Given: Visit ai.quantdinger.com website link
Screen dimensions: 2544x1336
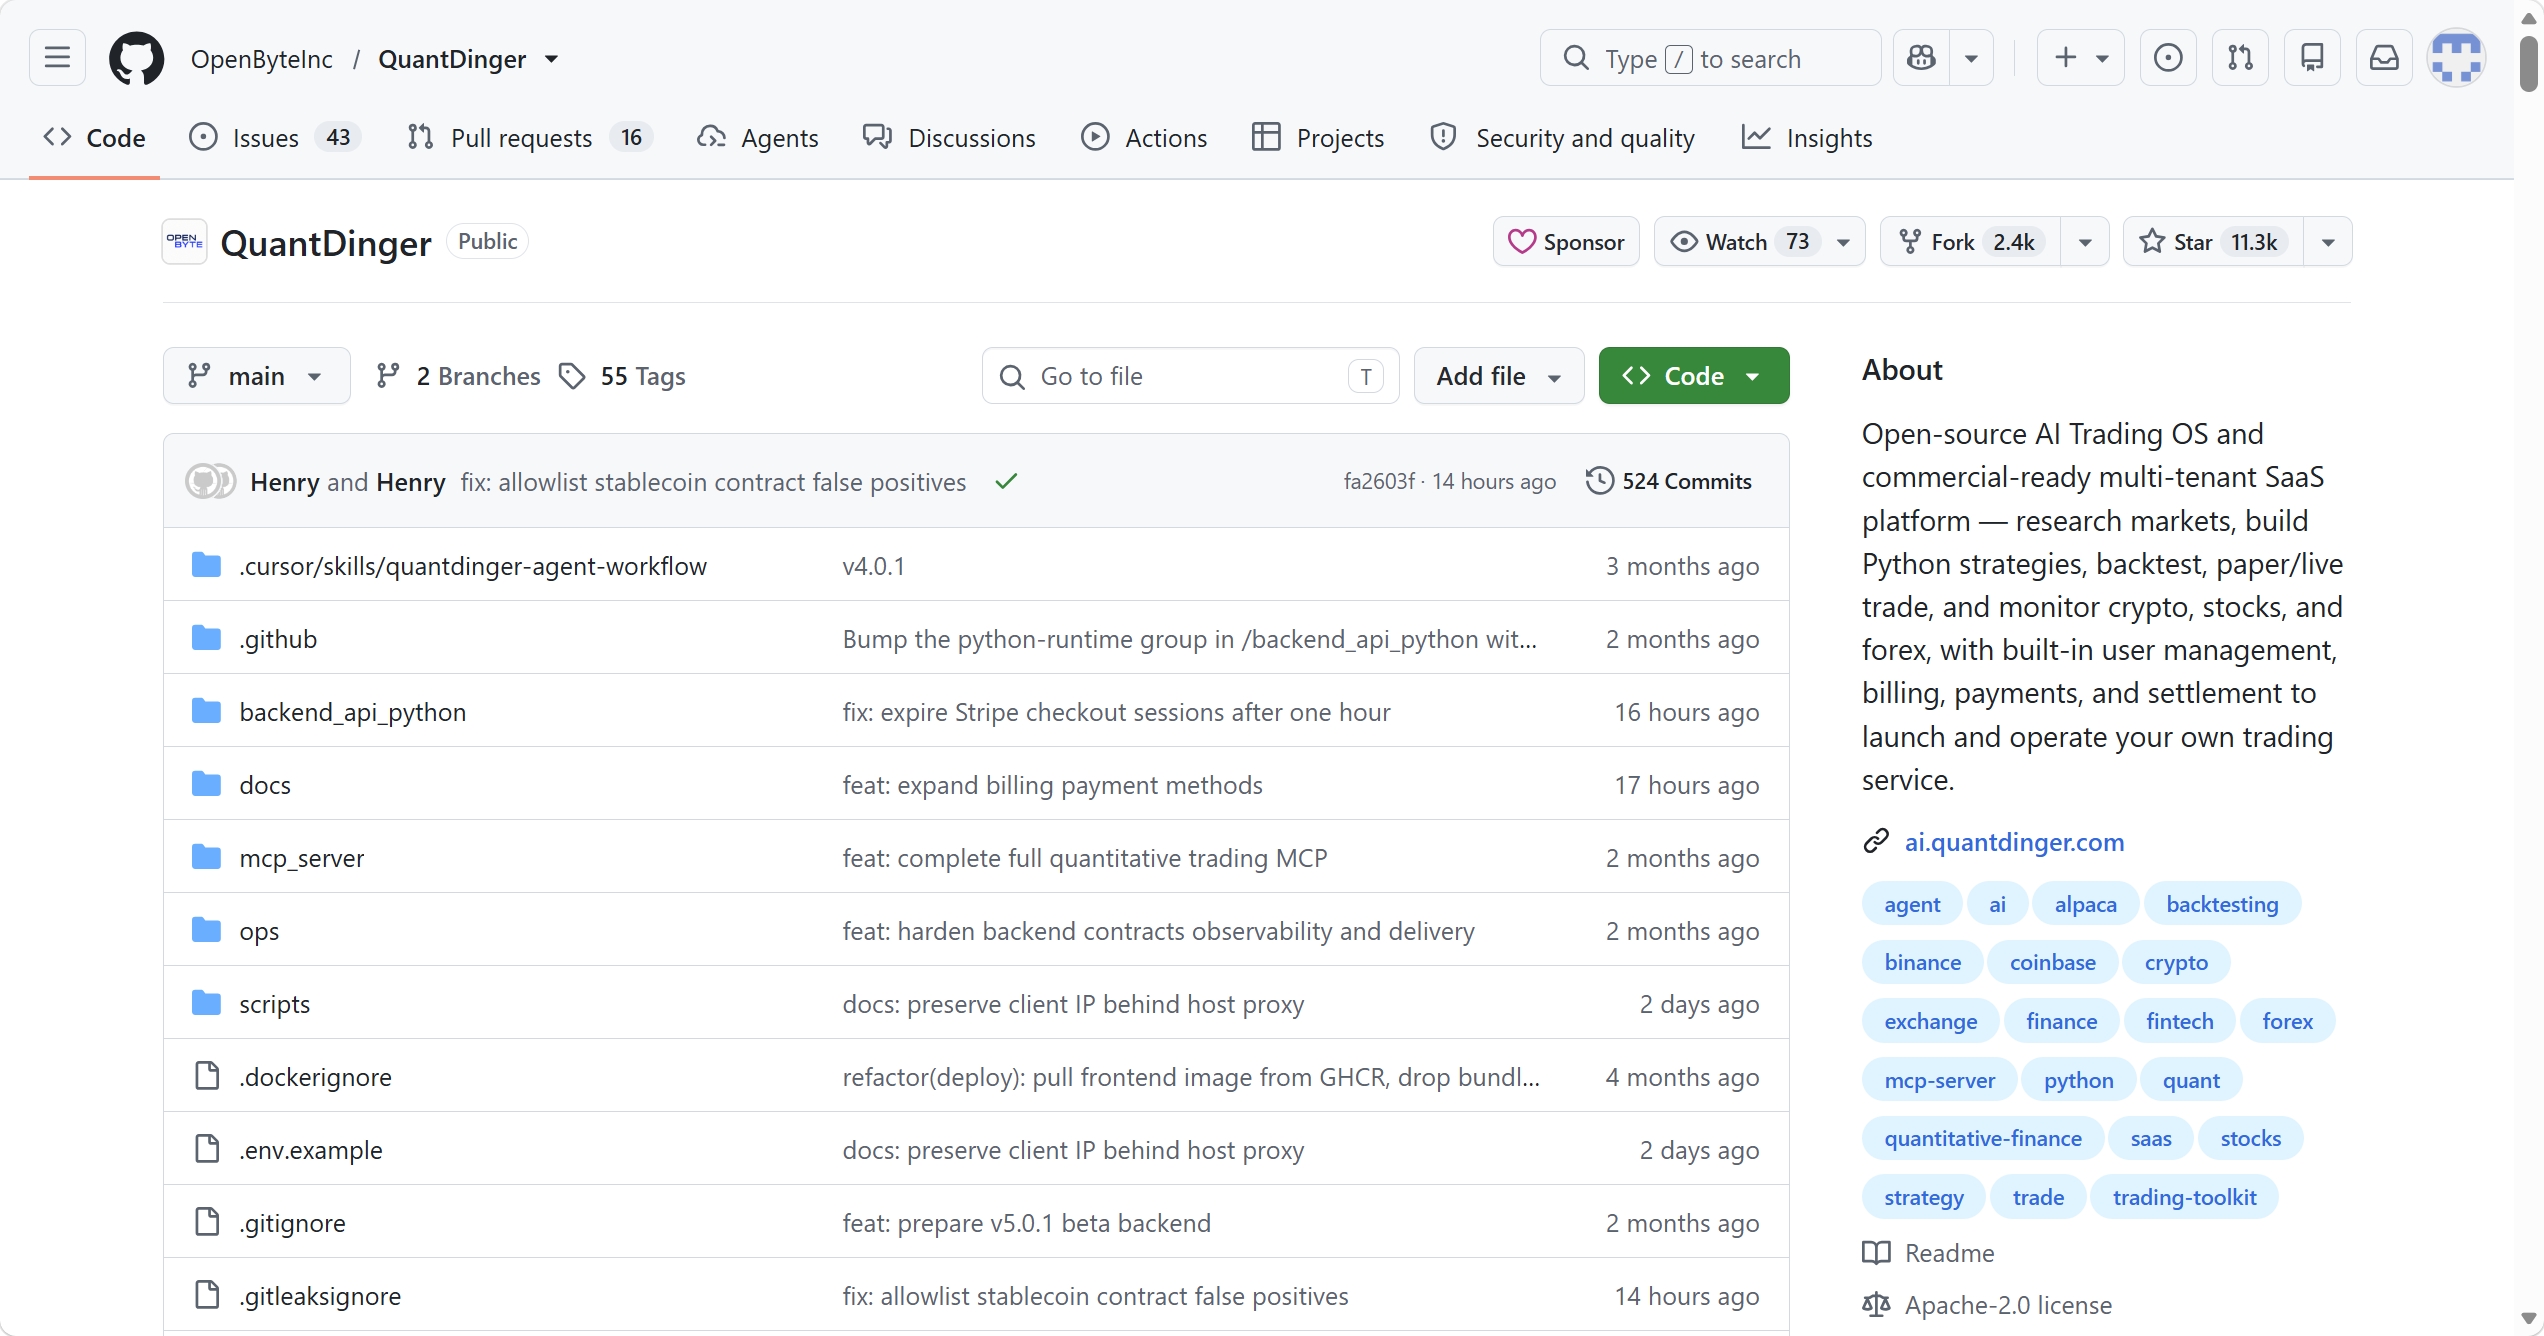Looking at the screenshot, I should [2014, 842].
